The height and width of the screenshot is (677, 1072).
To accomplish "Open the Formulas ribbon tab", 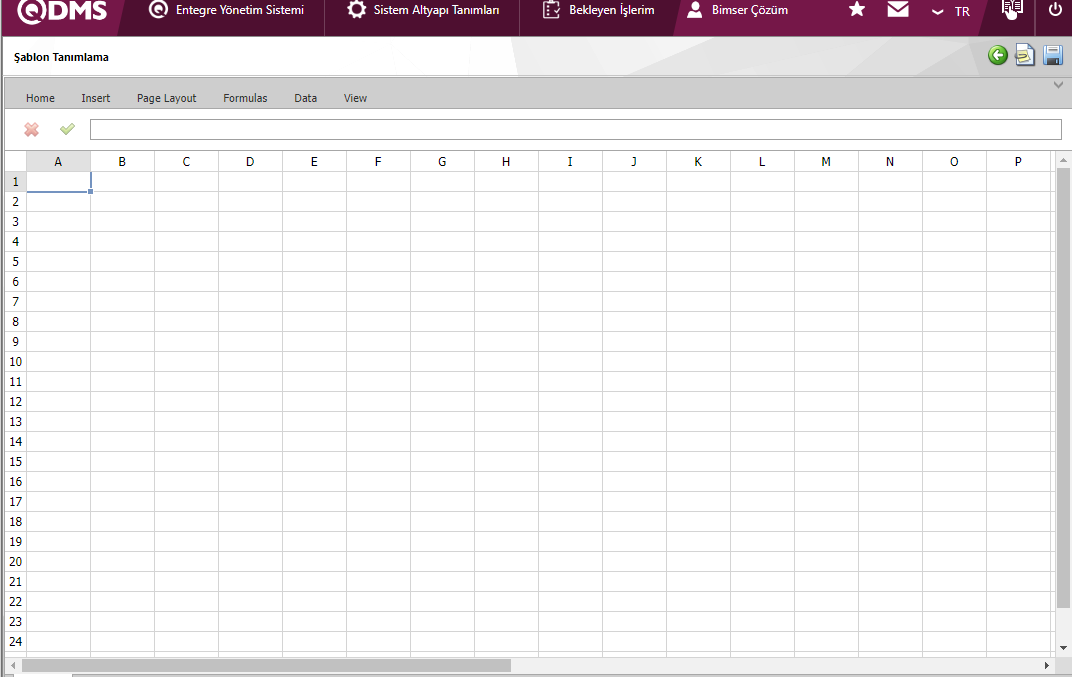I will [245, 98].
